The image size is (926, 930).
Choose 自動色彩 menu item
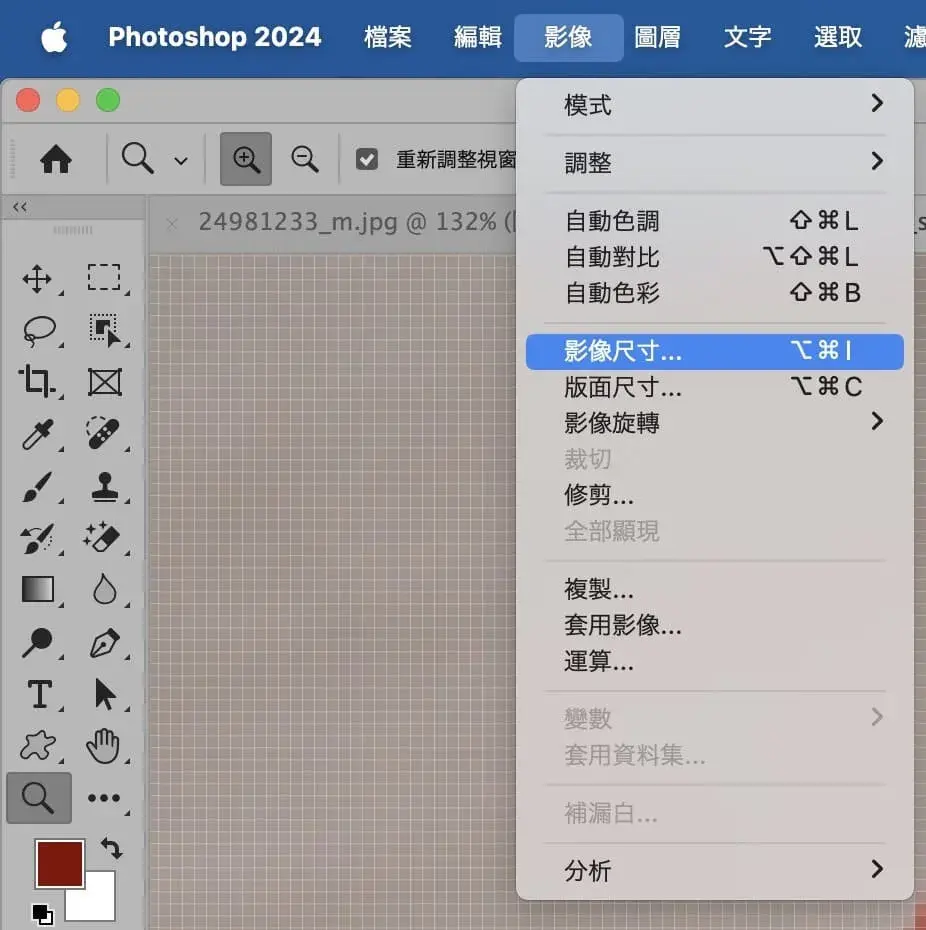715,292
